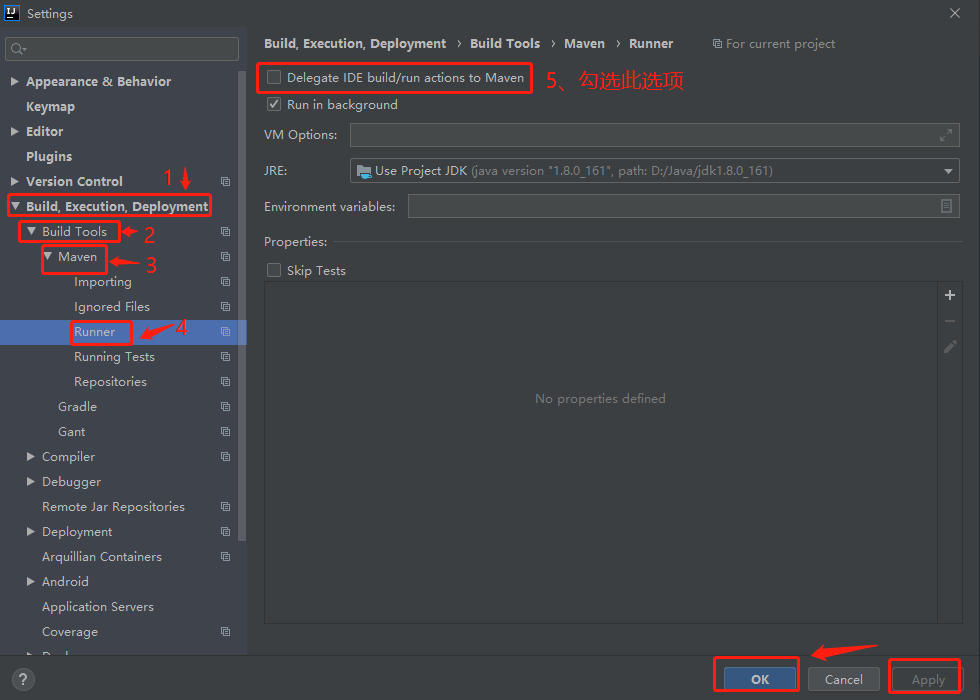This screenshot has height=700, width=980.
Task: Click the settings tree vertical scrollbar
Action: [242, 305]
